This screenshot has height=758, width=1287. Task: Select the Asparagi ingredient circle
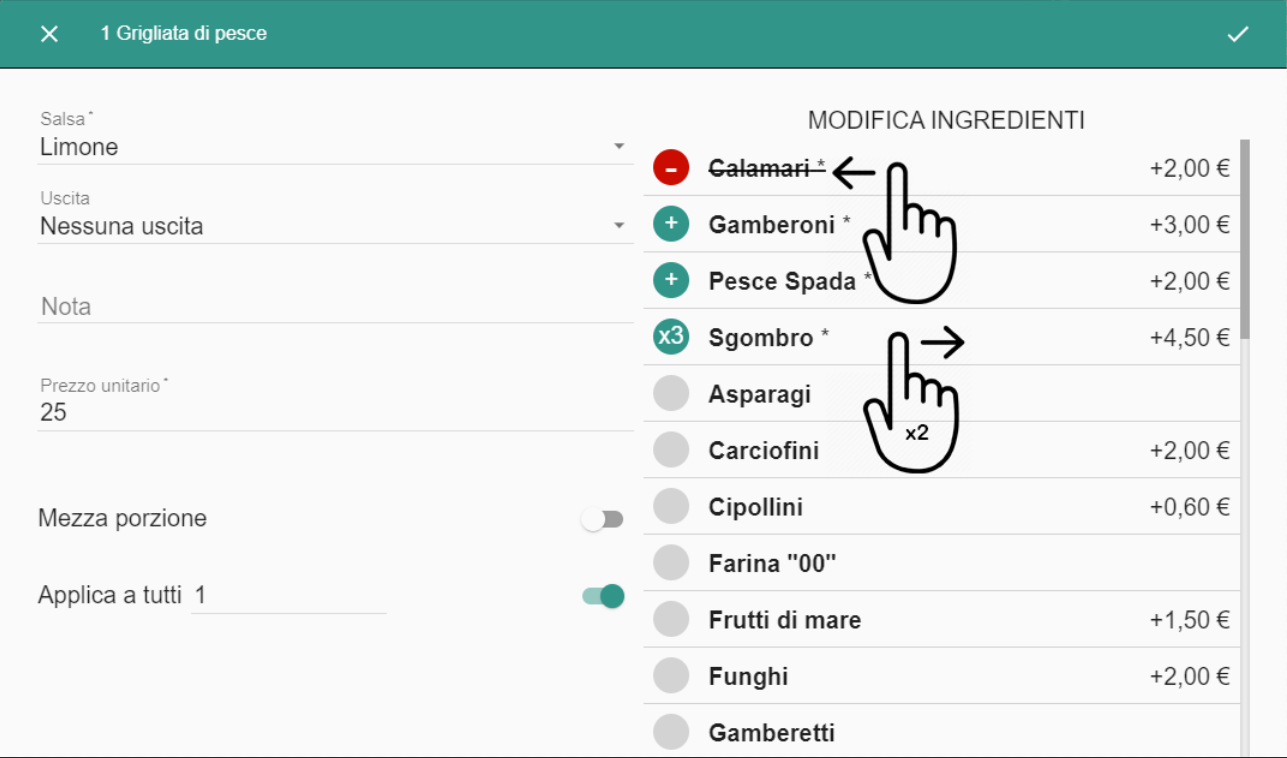click(671, 394)
